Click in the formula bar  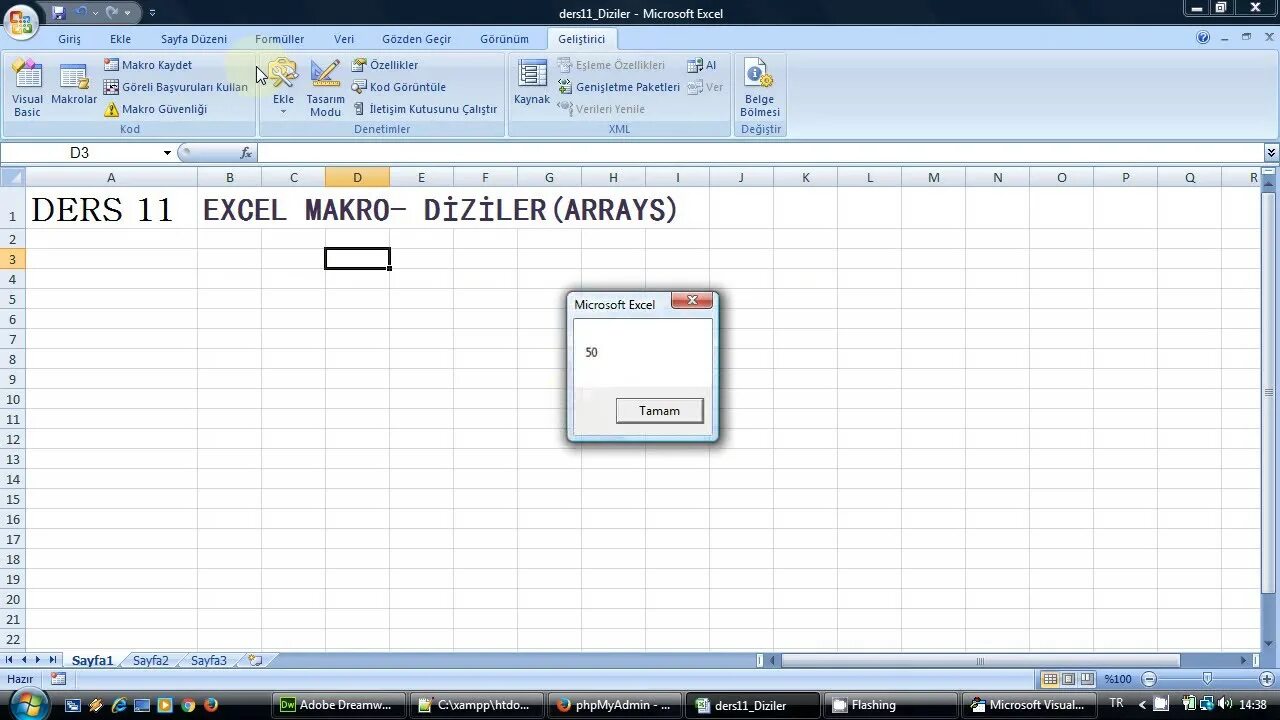[x=760, y=153]
